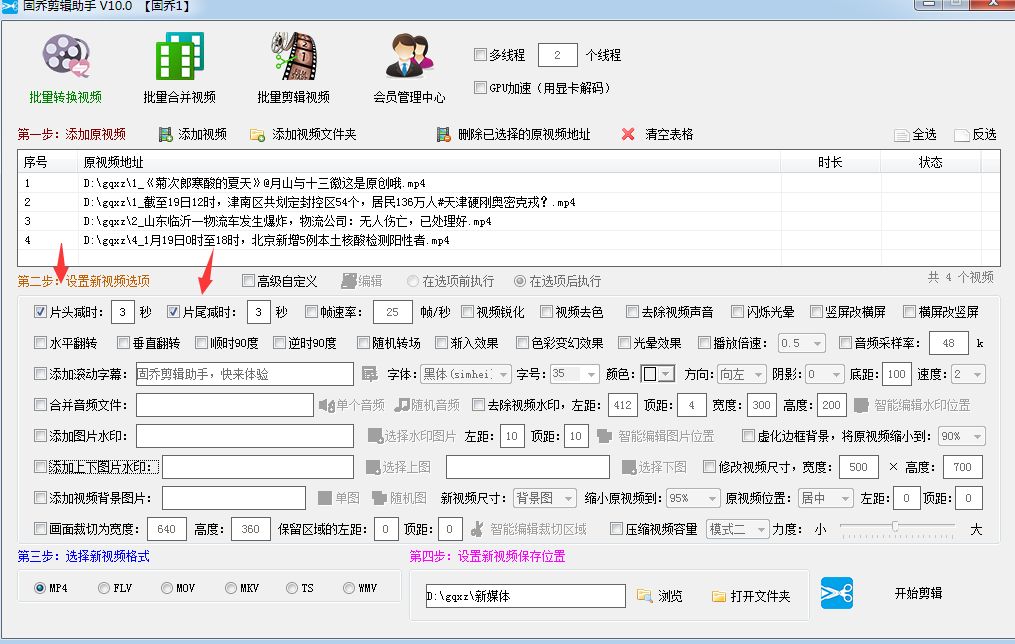Click the 智能编辑图片位置 icon

click(604, 436)
